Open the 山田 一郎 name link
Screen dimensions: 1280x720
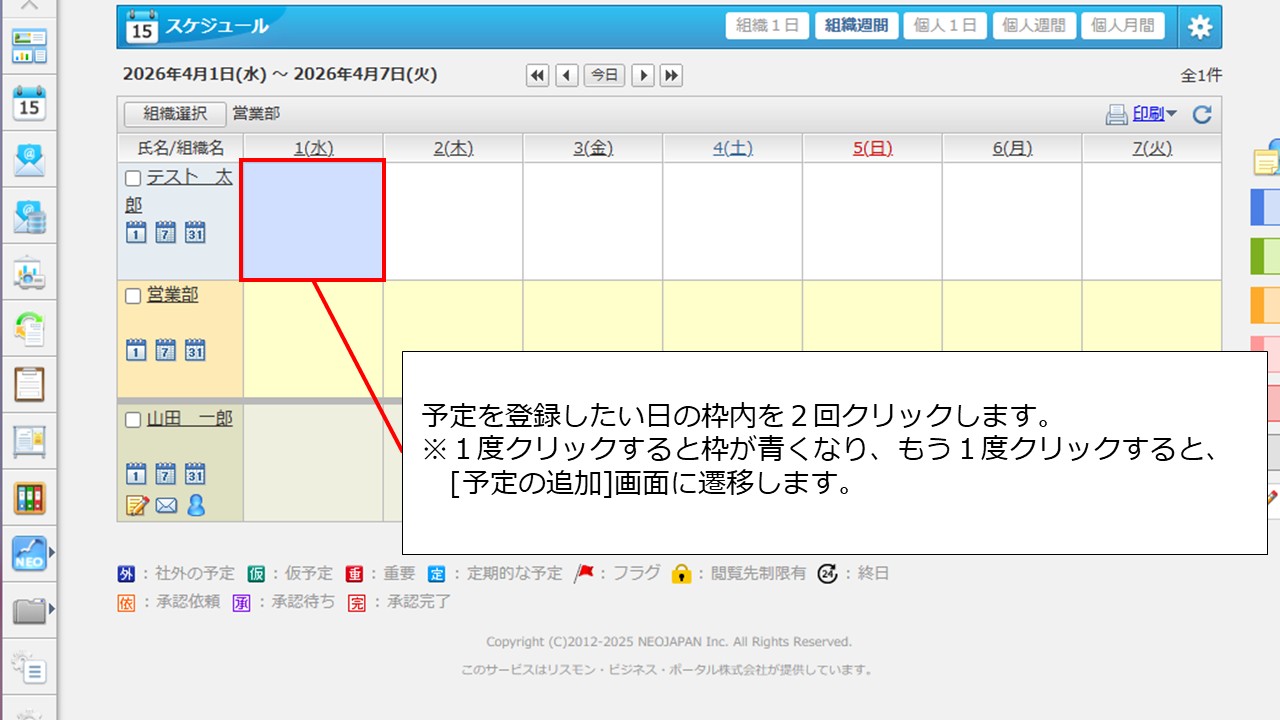[x=190, y=419]
